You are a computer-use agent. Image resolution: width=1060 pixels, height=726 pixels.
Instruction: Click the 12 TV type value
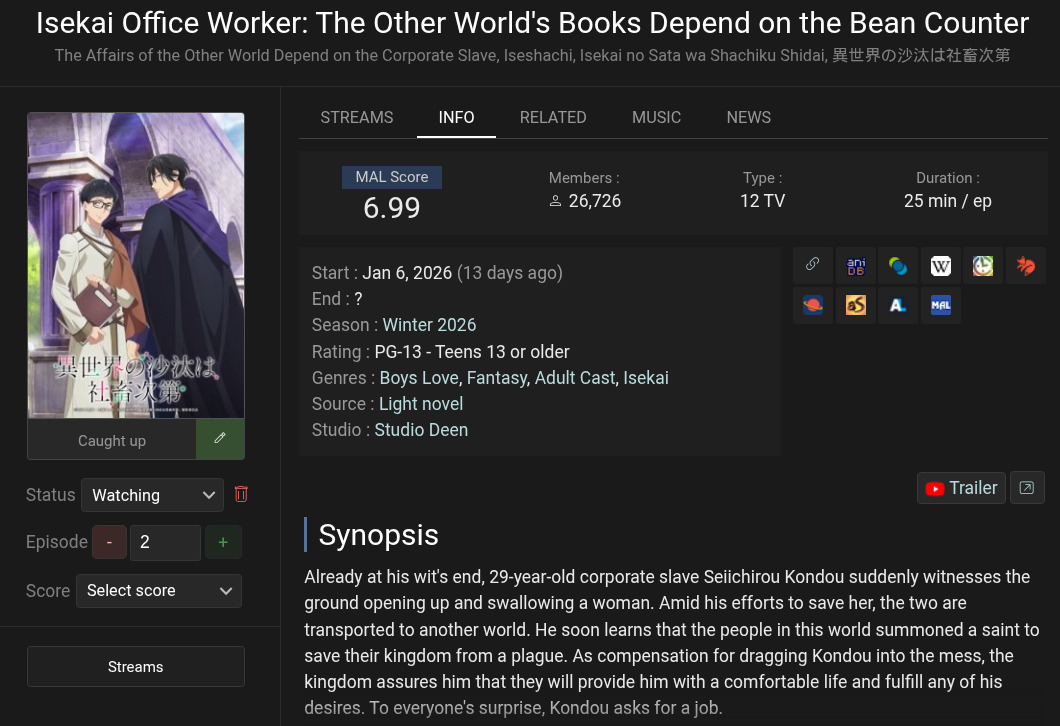pyautogui.click(x=763, y=201)
